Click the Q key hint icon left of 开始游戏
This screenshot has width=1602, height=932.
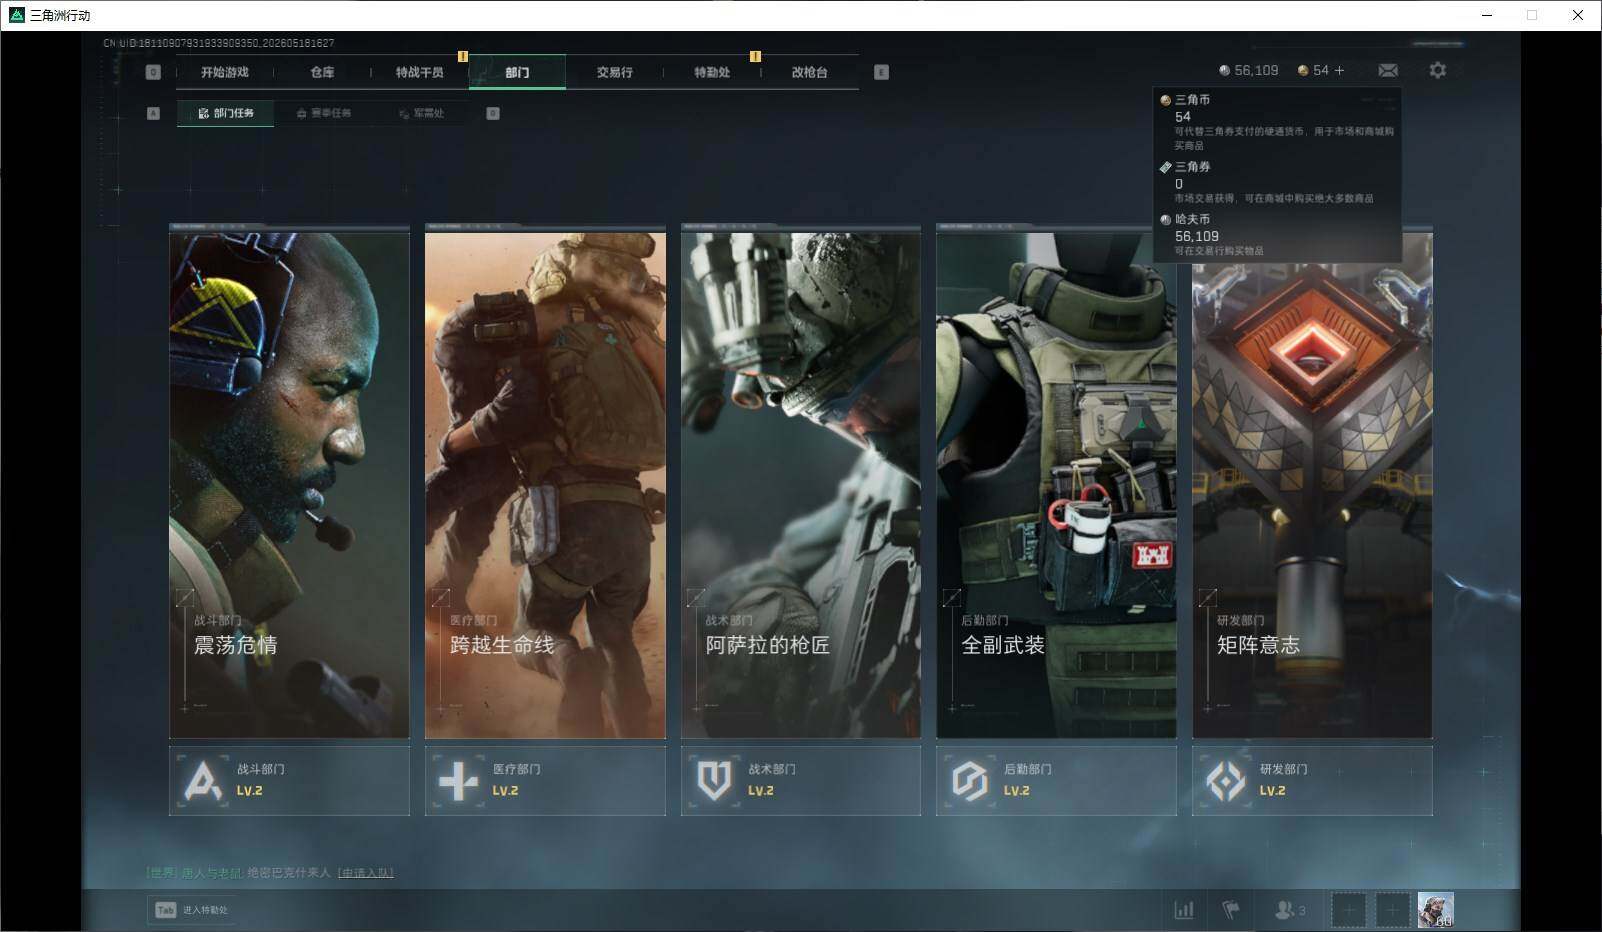[x=153, y=72]
